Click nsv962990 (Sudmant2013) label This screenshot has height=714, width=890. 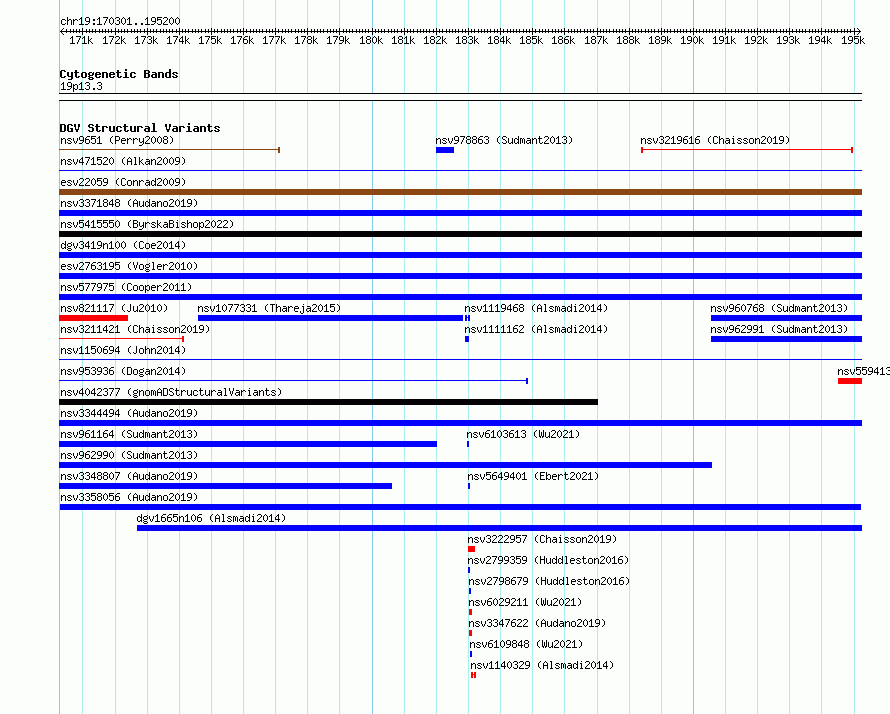pyautogui.click(x=129, y=455)
